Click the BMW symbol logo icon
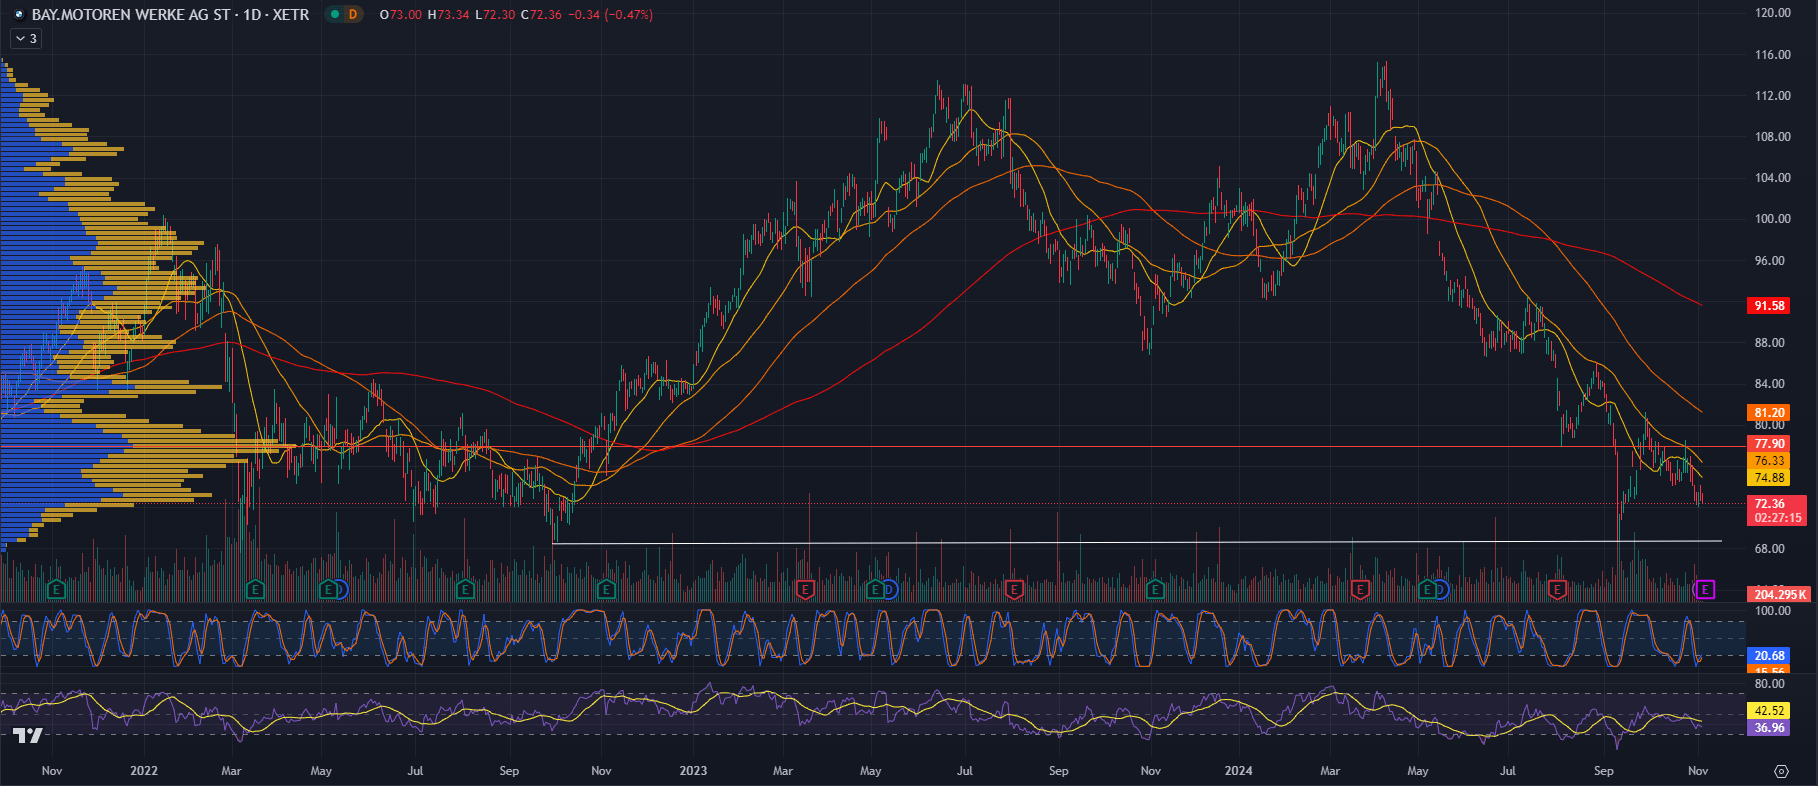1818x786 pixels. [x=19, y=14]
